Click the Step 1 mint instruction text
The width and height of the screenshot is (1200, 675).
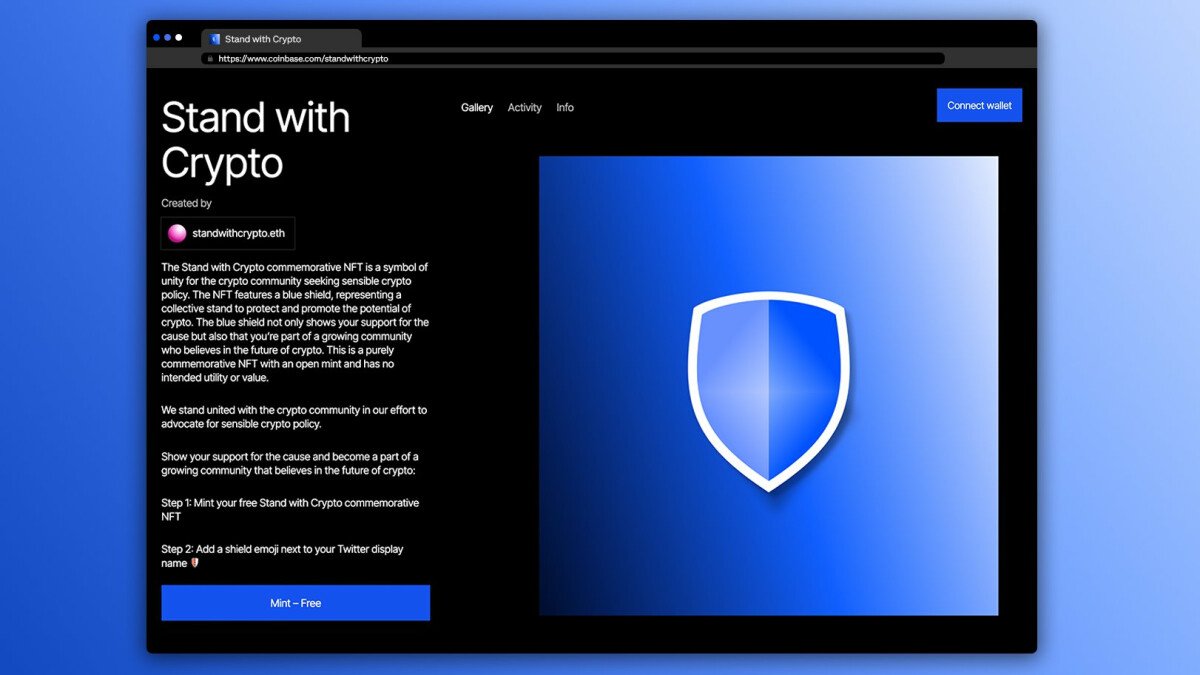click(290, 509)
